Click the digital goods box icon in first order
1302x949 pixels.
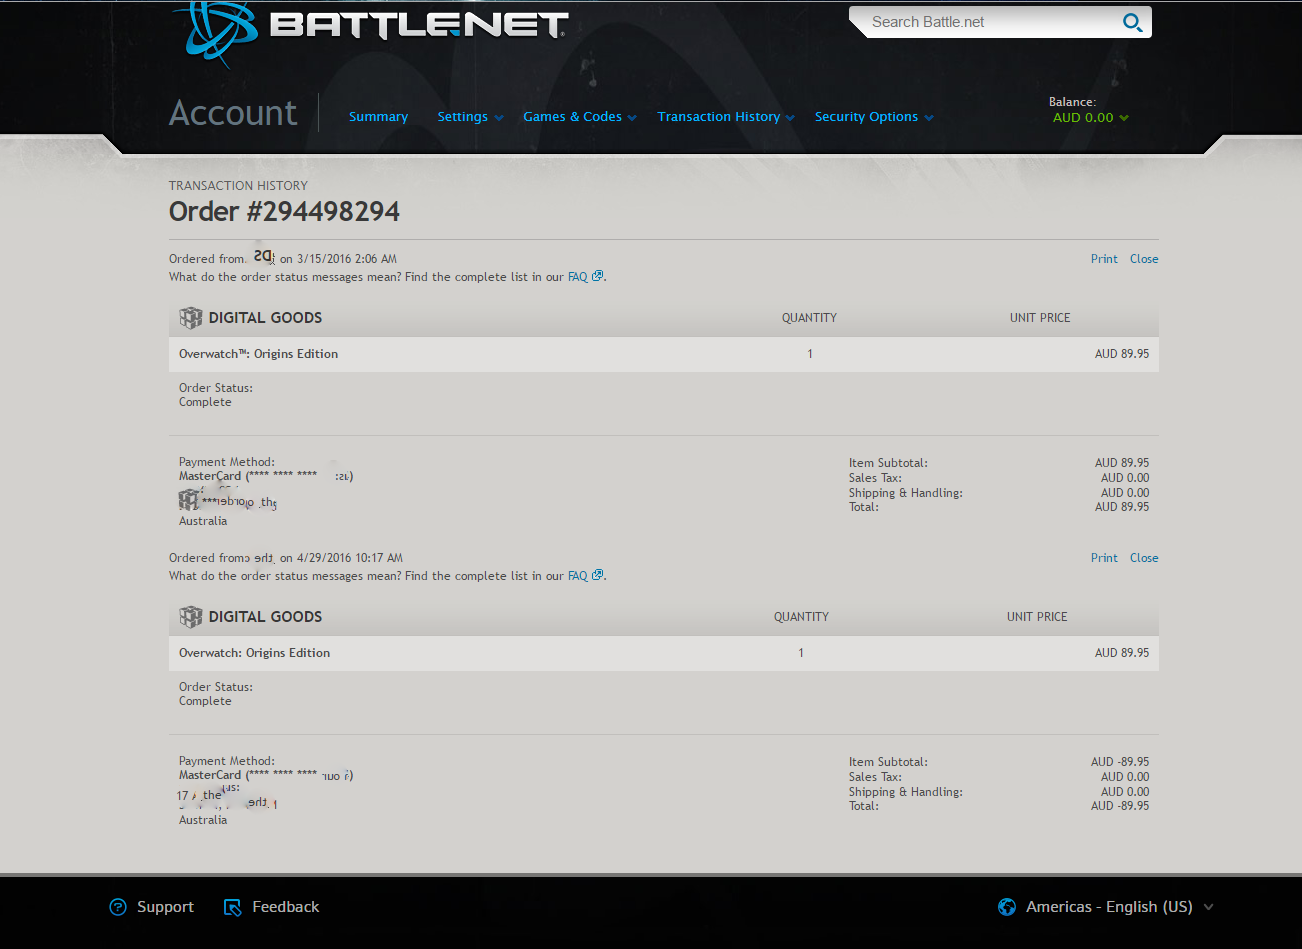[x=190, y=318]
